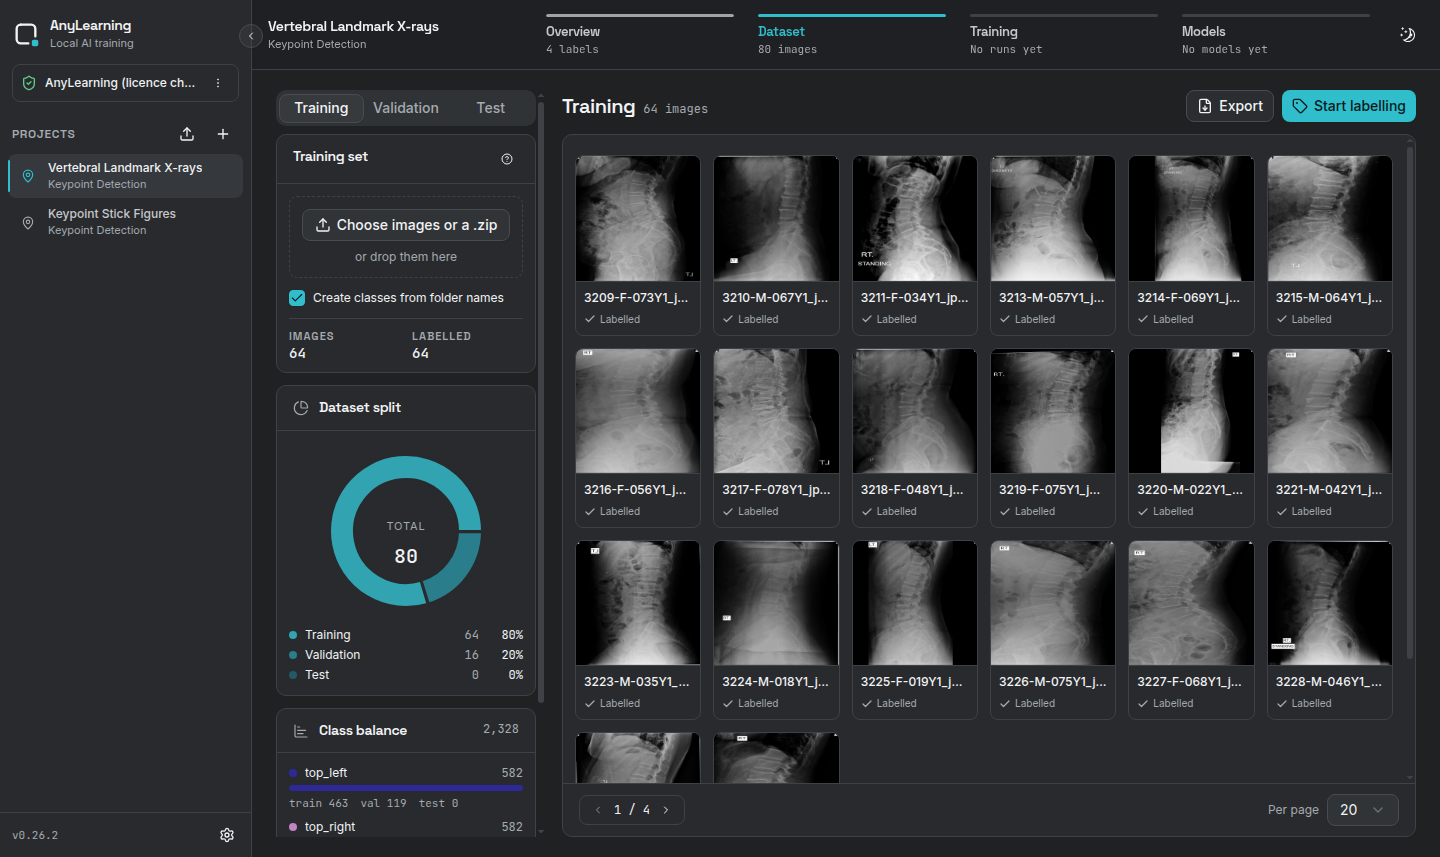Screen dimensions: 1440x857
Task: Open image 3227-F-068Y1 thumbnail
Action: point(1191,603)
